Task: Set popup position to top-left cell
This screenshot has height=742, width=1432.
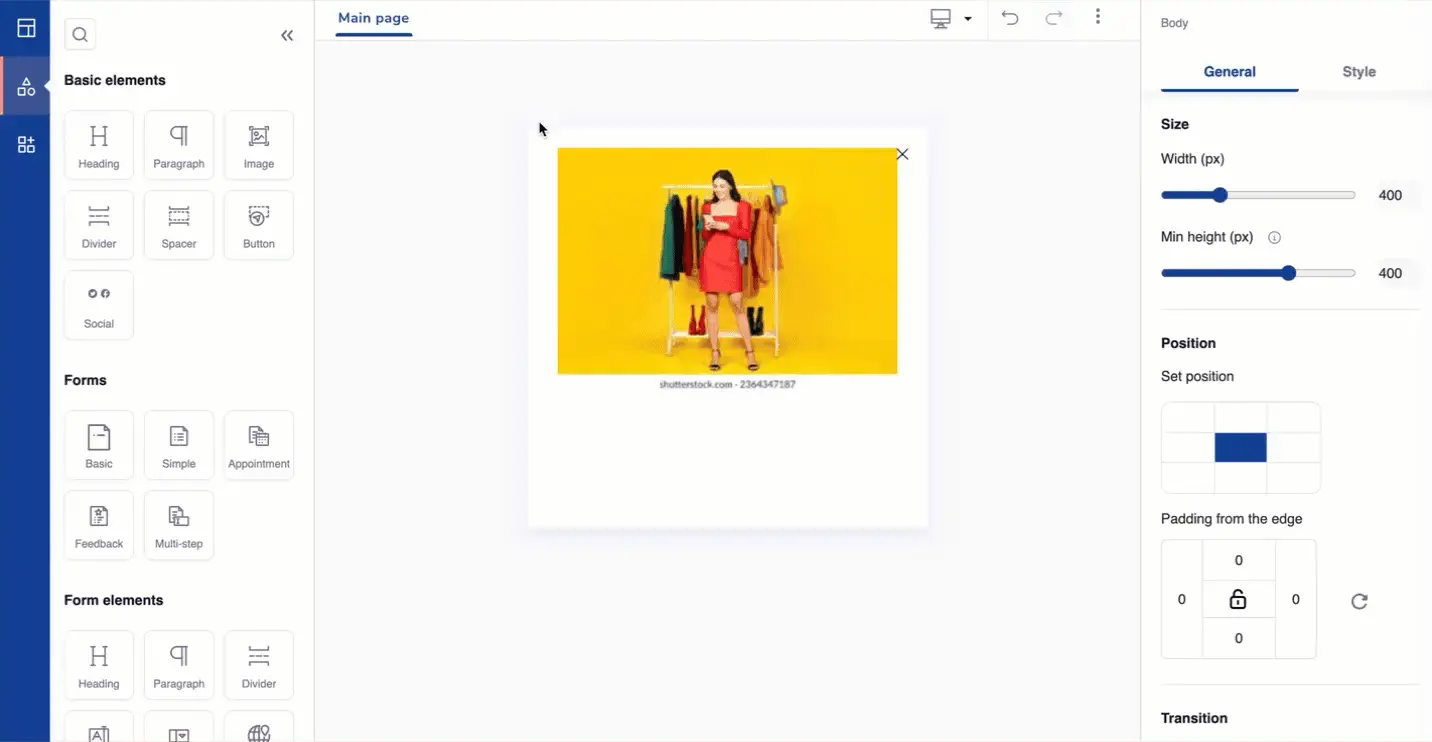Action: [x=1188, y=418]
